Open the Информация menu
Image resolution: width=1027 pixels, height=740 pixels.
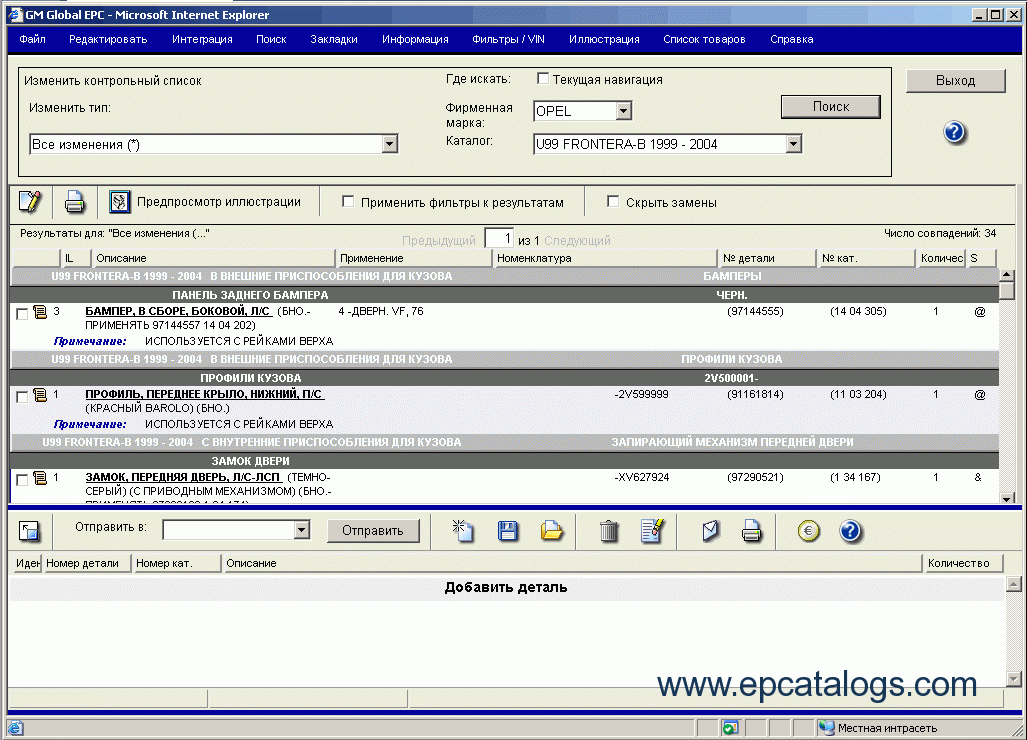tap(415, 39)
